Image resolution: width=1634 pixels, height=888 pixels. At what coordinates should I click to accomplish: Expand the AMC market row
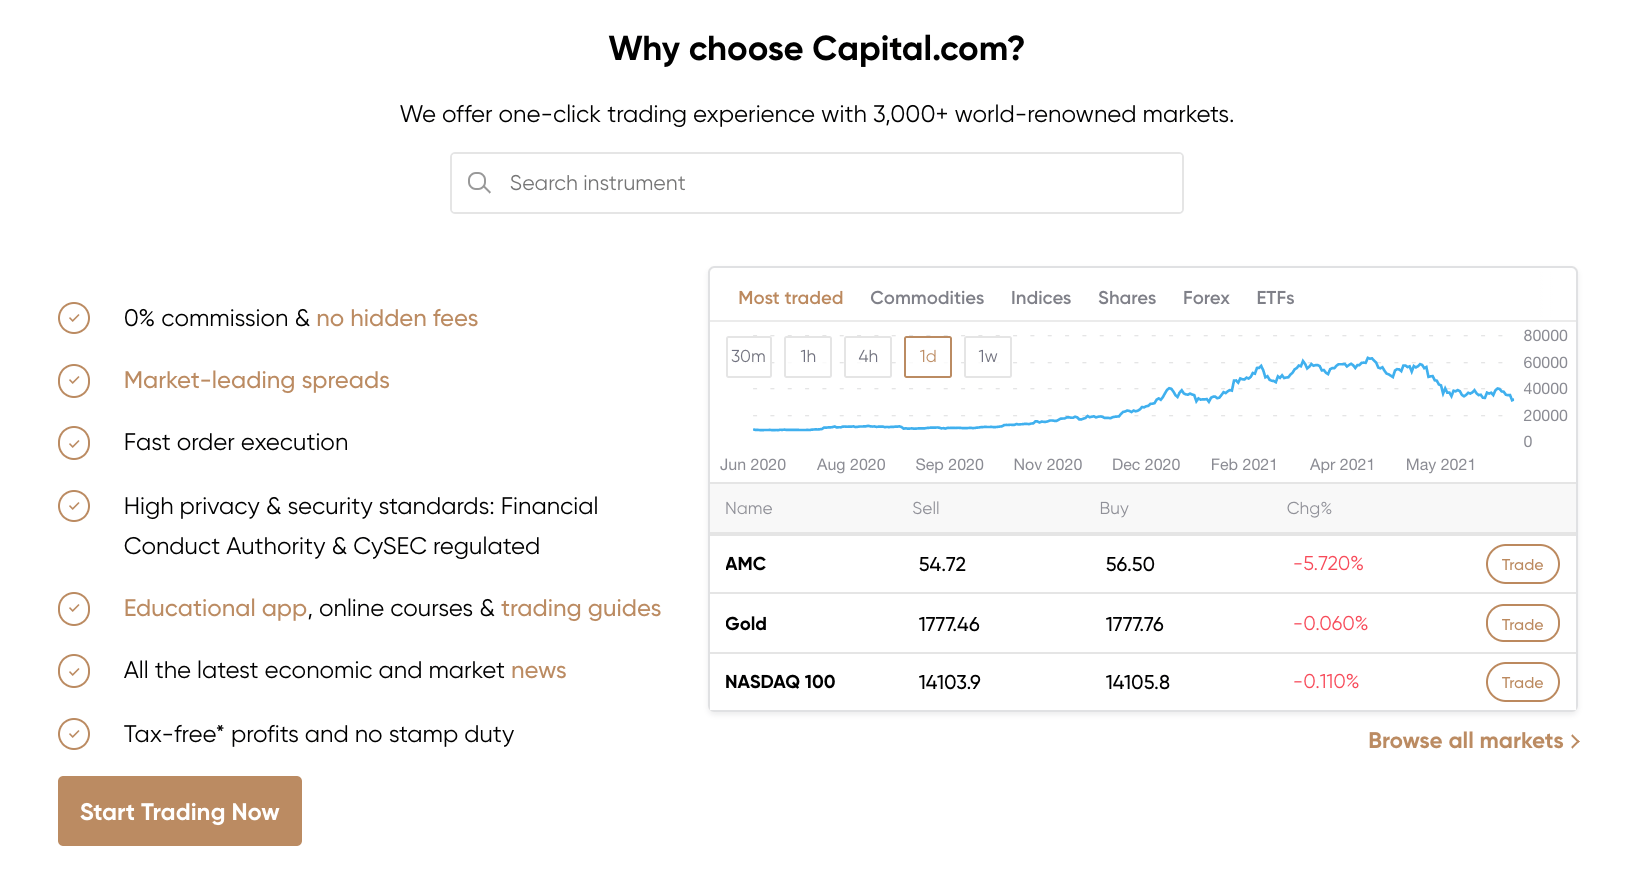click(x=745, y=564)
